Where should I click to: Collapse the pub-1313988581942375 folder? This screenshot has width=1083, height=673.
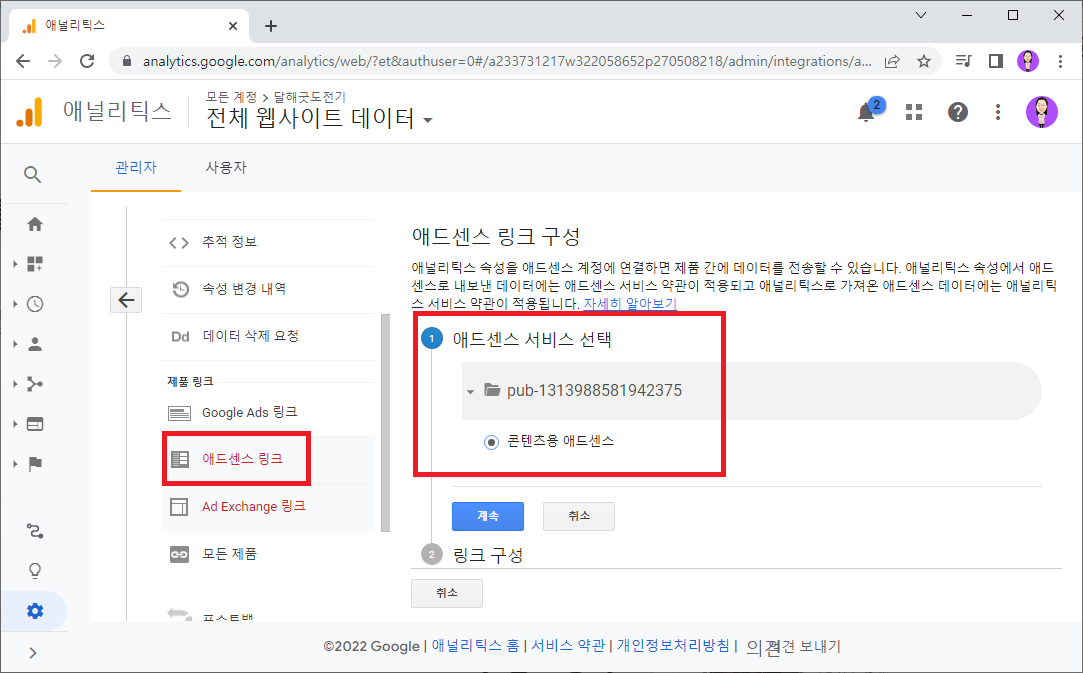(470, 392)
